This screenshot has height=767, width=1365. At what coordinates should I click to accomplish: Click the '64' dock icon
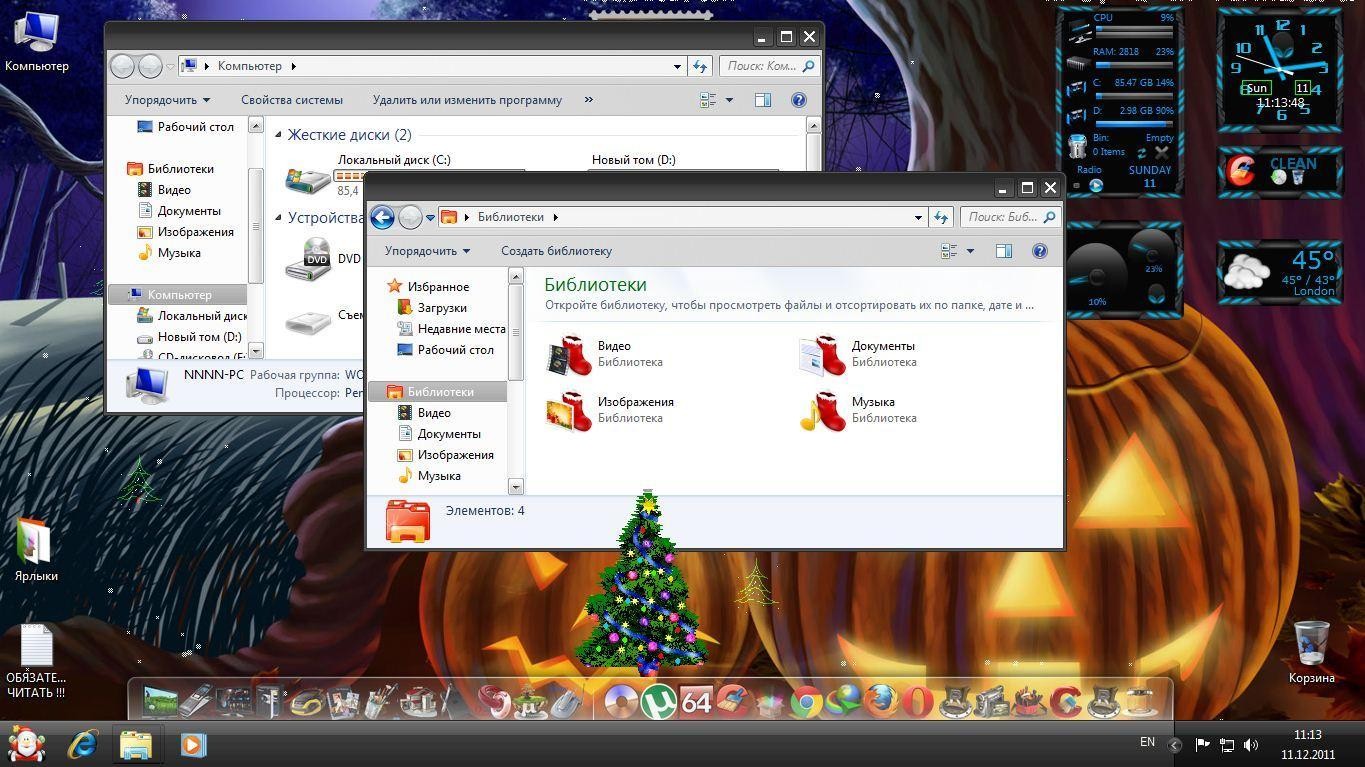pyautogui.click(x=695, y=702)
